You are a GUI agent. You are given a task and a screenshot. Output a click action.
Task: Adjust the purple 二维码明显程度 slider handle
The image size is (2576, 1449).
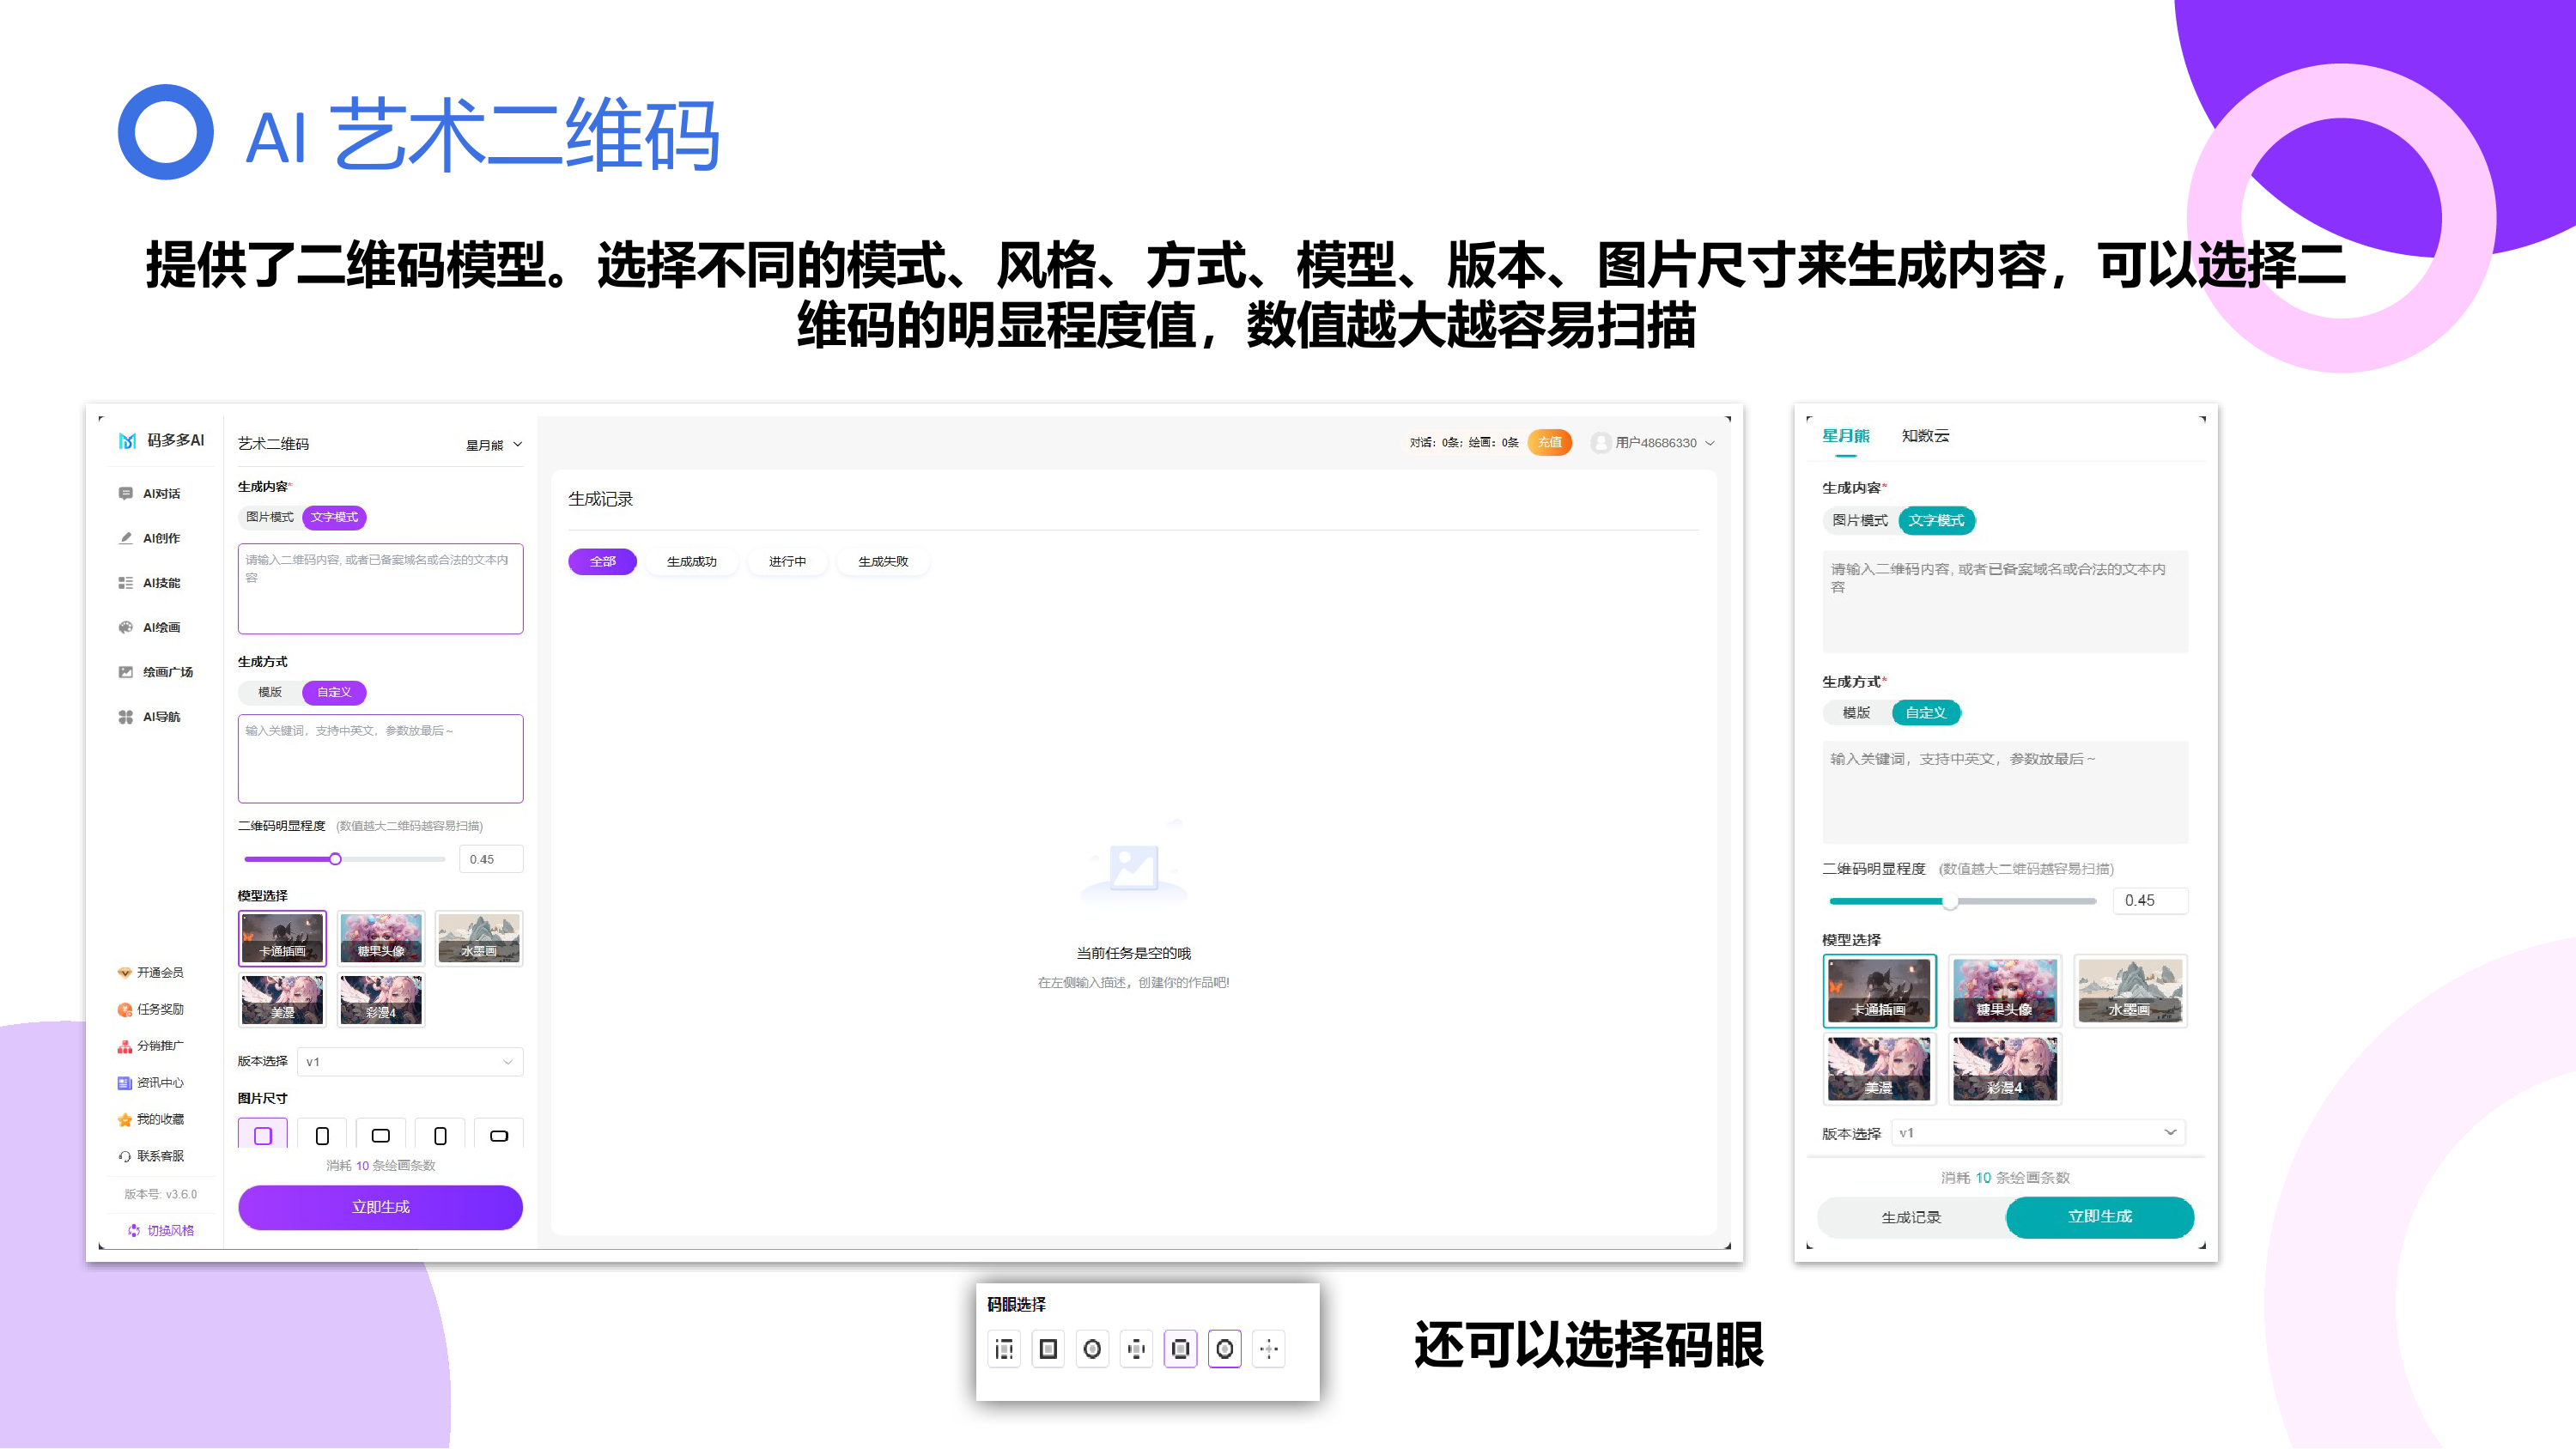click(x=335, y=859)
